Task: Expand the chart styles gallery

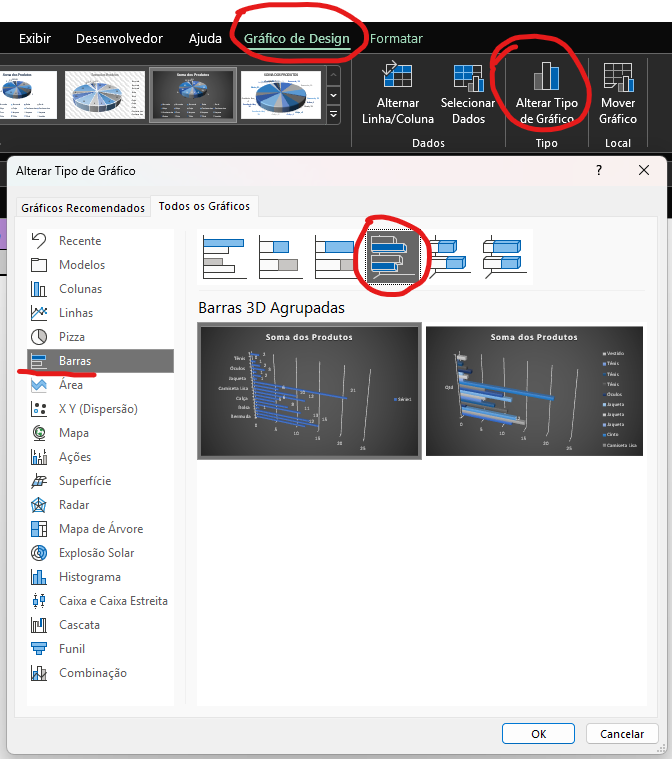Action: (x=334, y=115)
